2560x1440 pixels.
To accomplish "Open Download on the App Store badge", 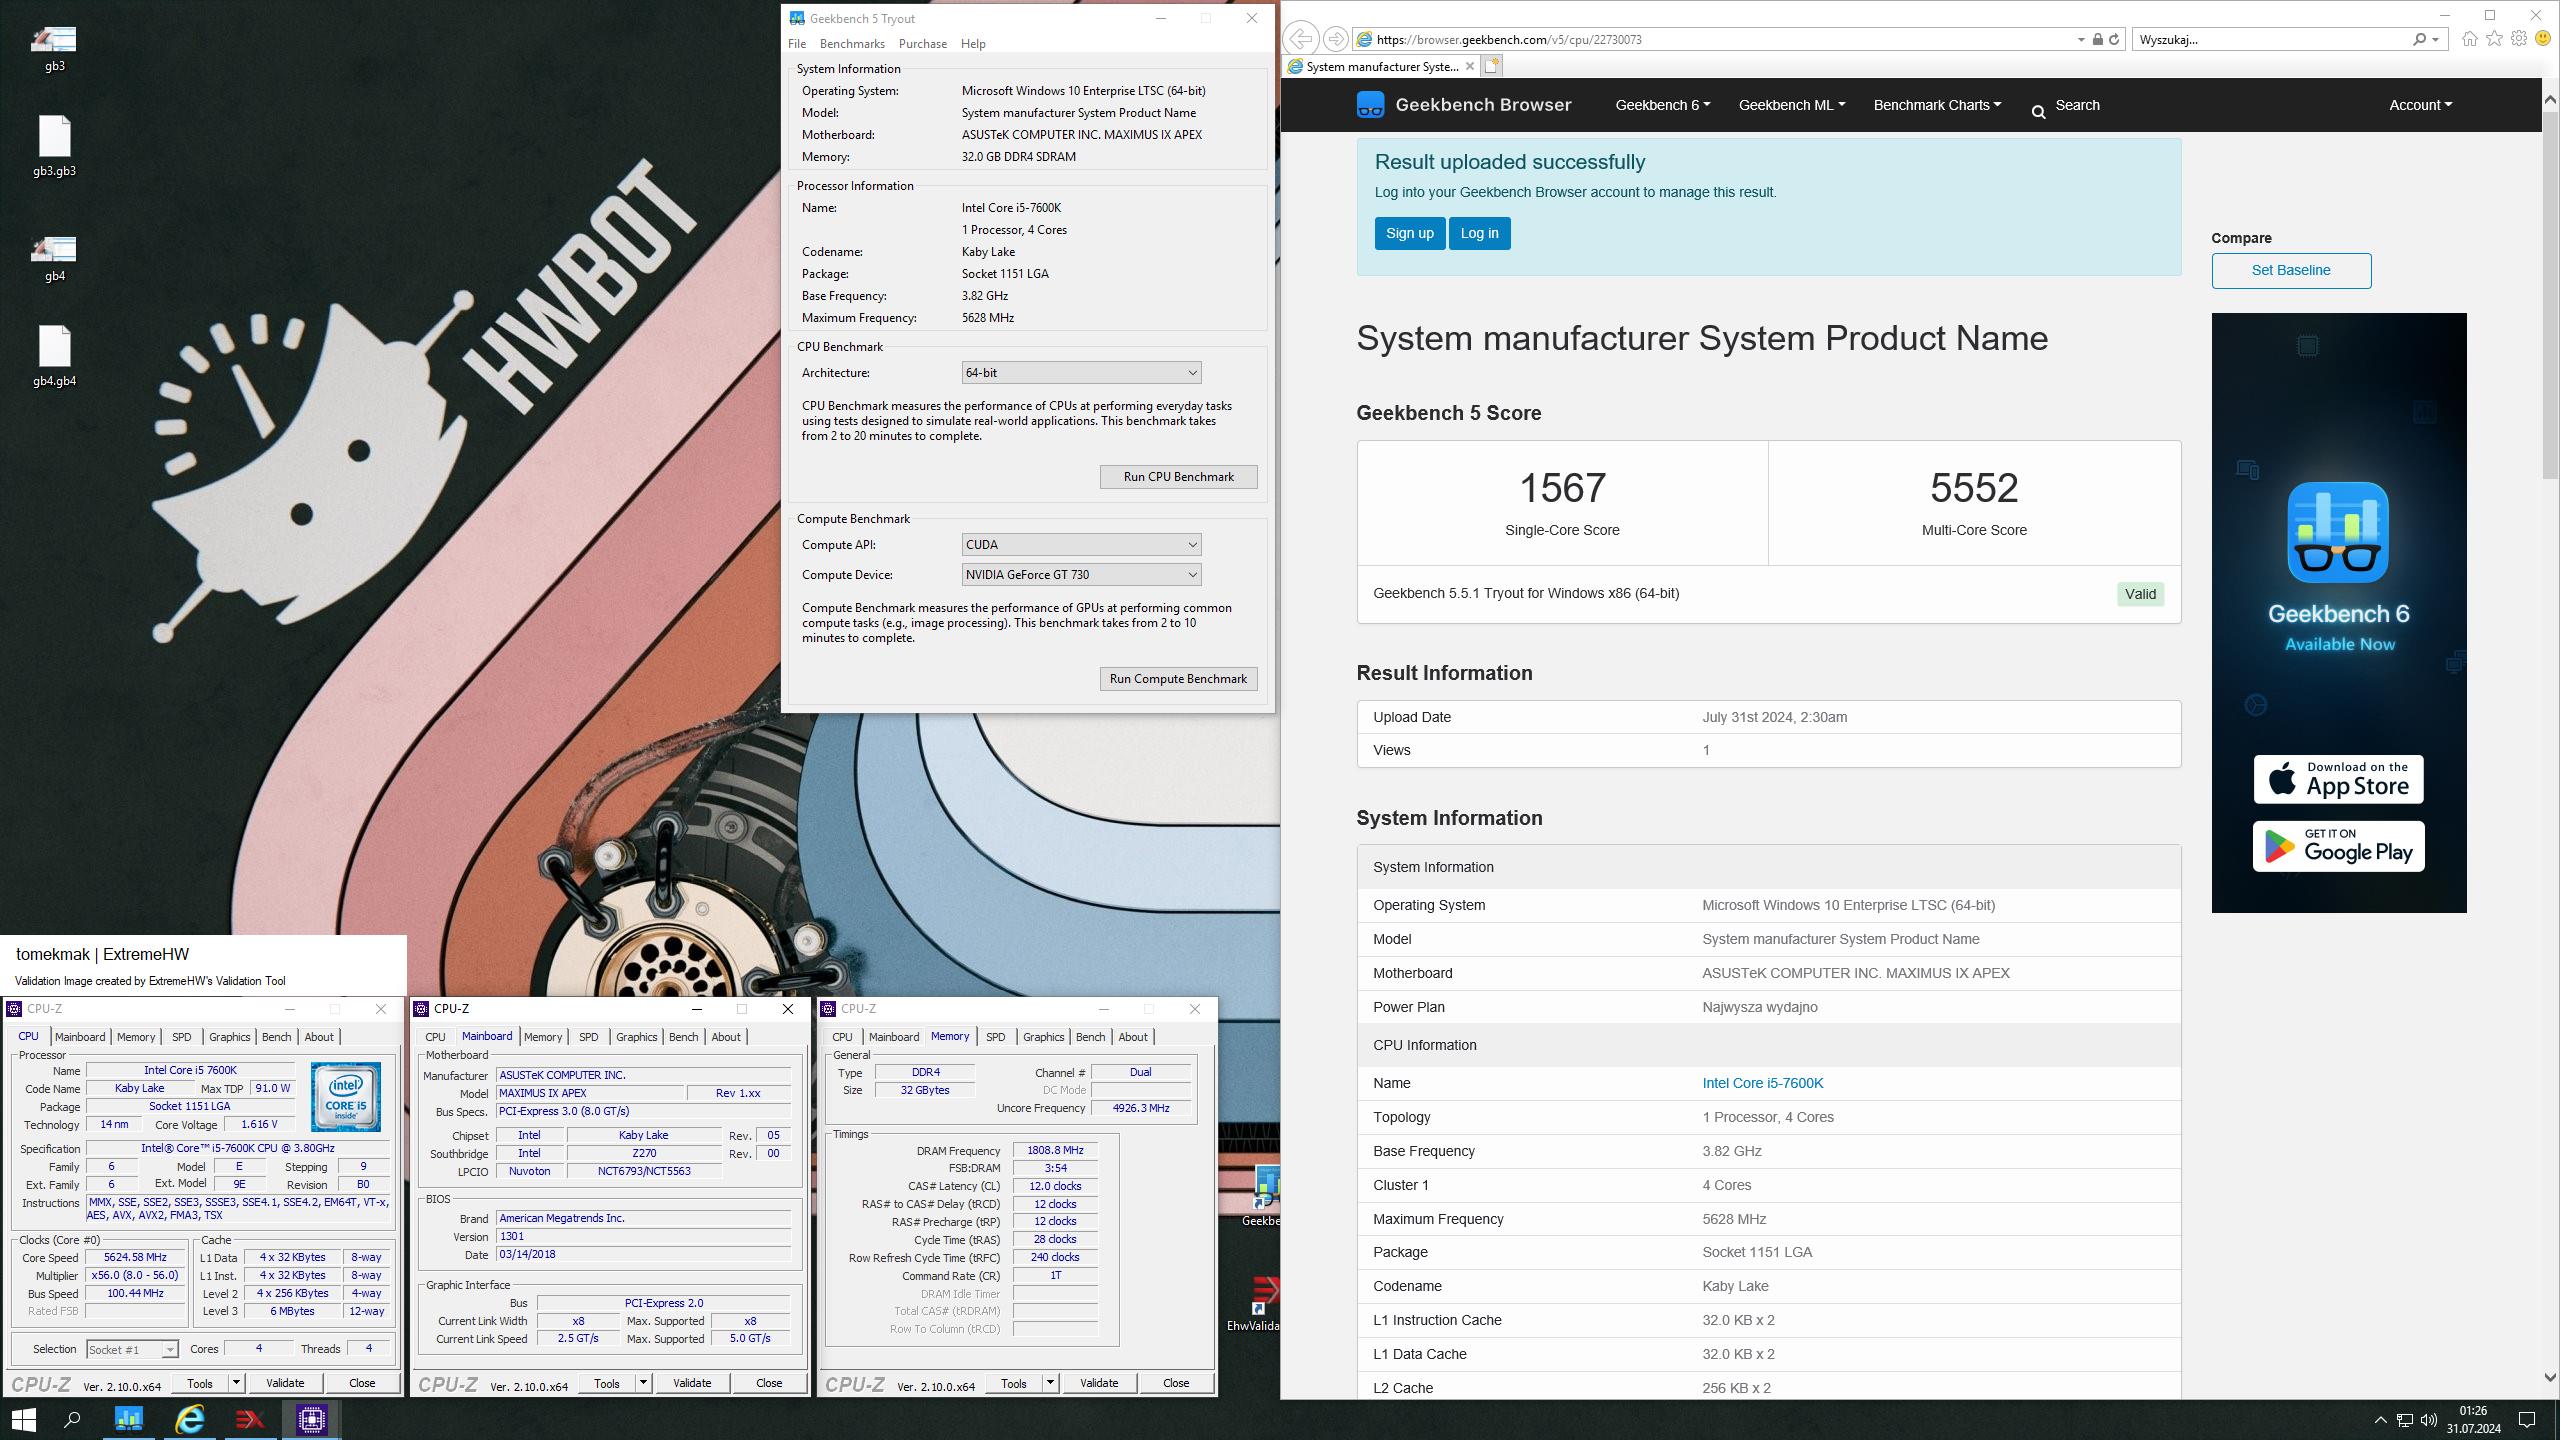I will coord(2338,779).
